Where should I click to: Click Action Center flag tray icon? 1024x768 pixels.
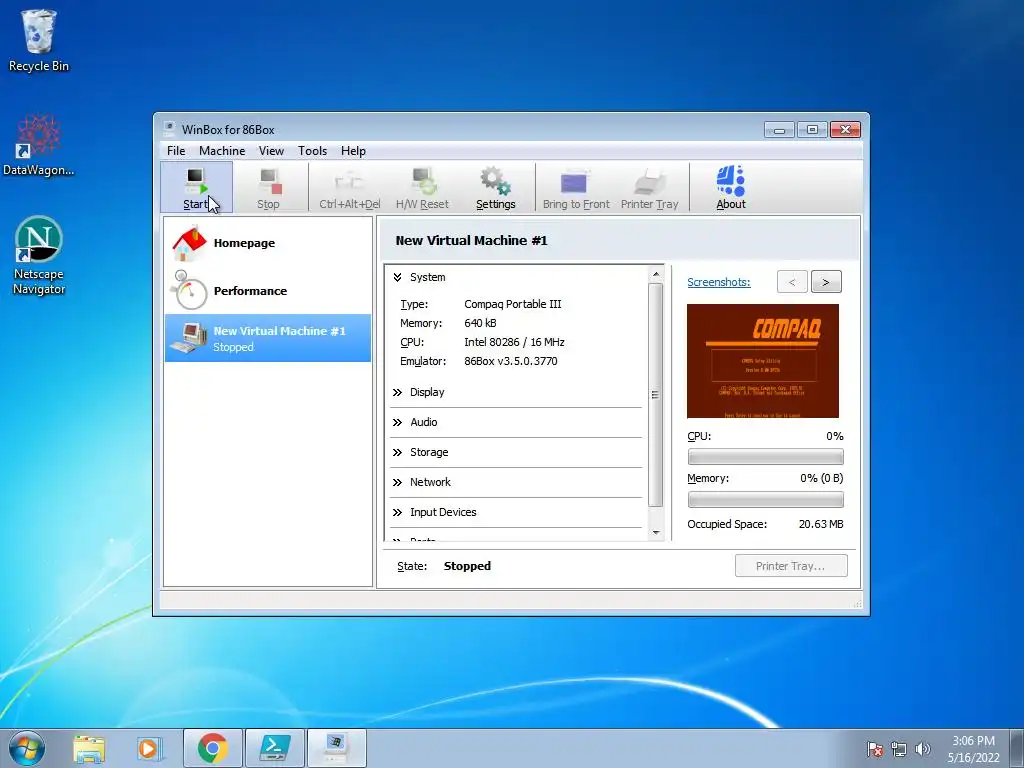pos(874,749)
